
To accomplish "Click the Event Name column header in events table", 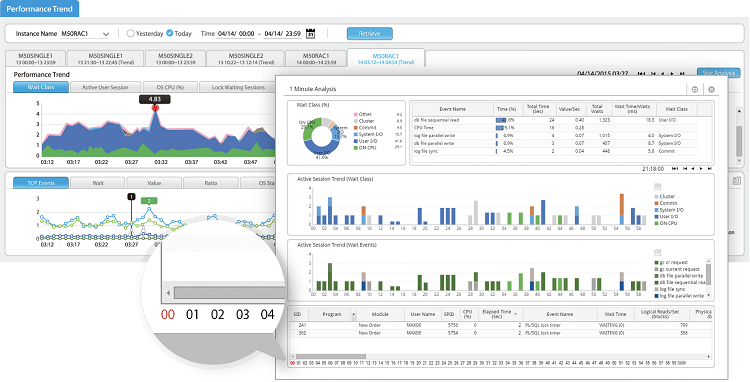I will (x=452, y=109).
